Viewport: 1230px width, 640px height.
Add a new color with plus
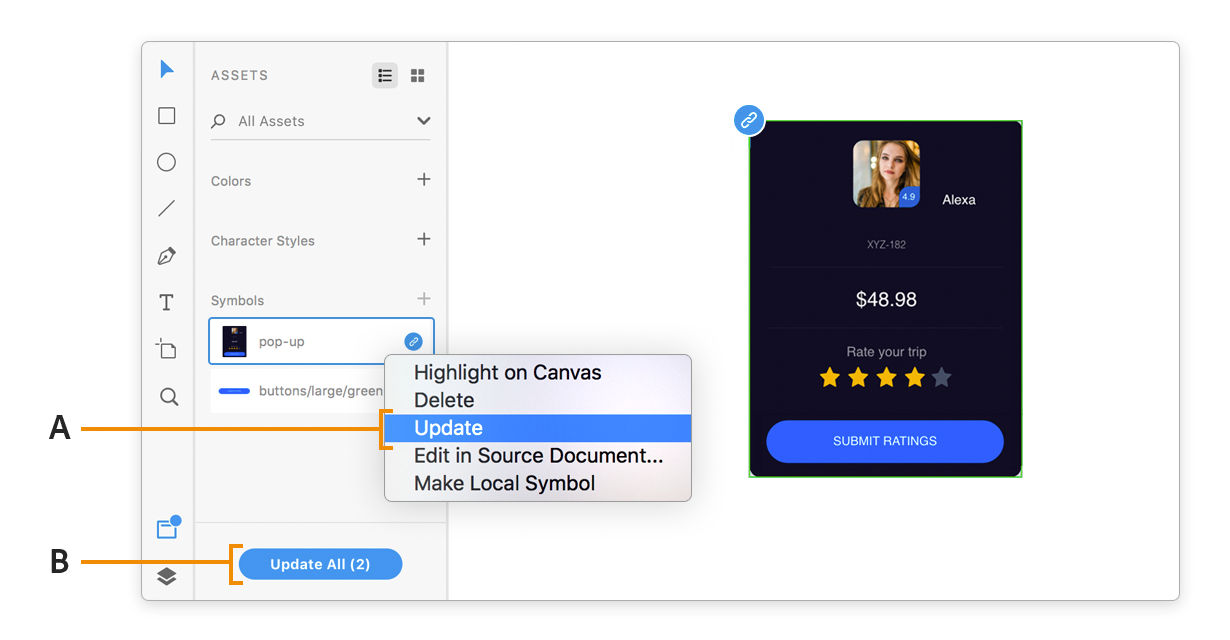coord(424,180)
